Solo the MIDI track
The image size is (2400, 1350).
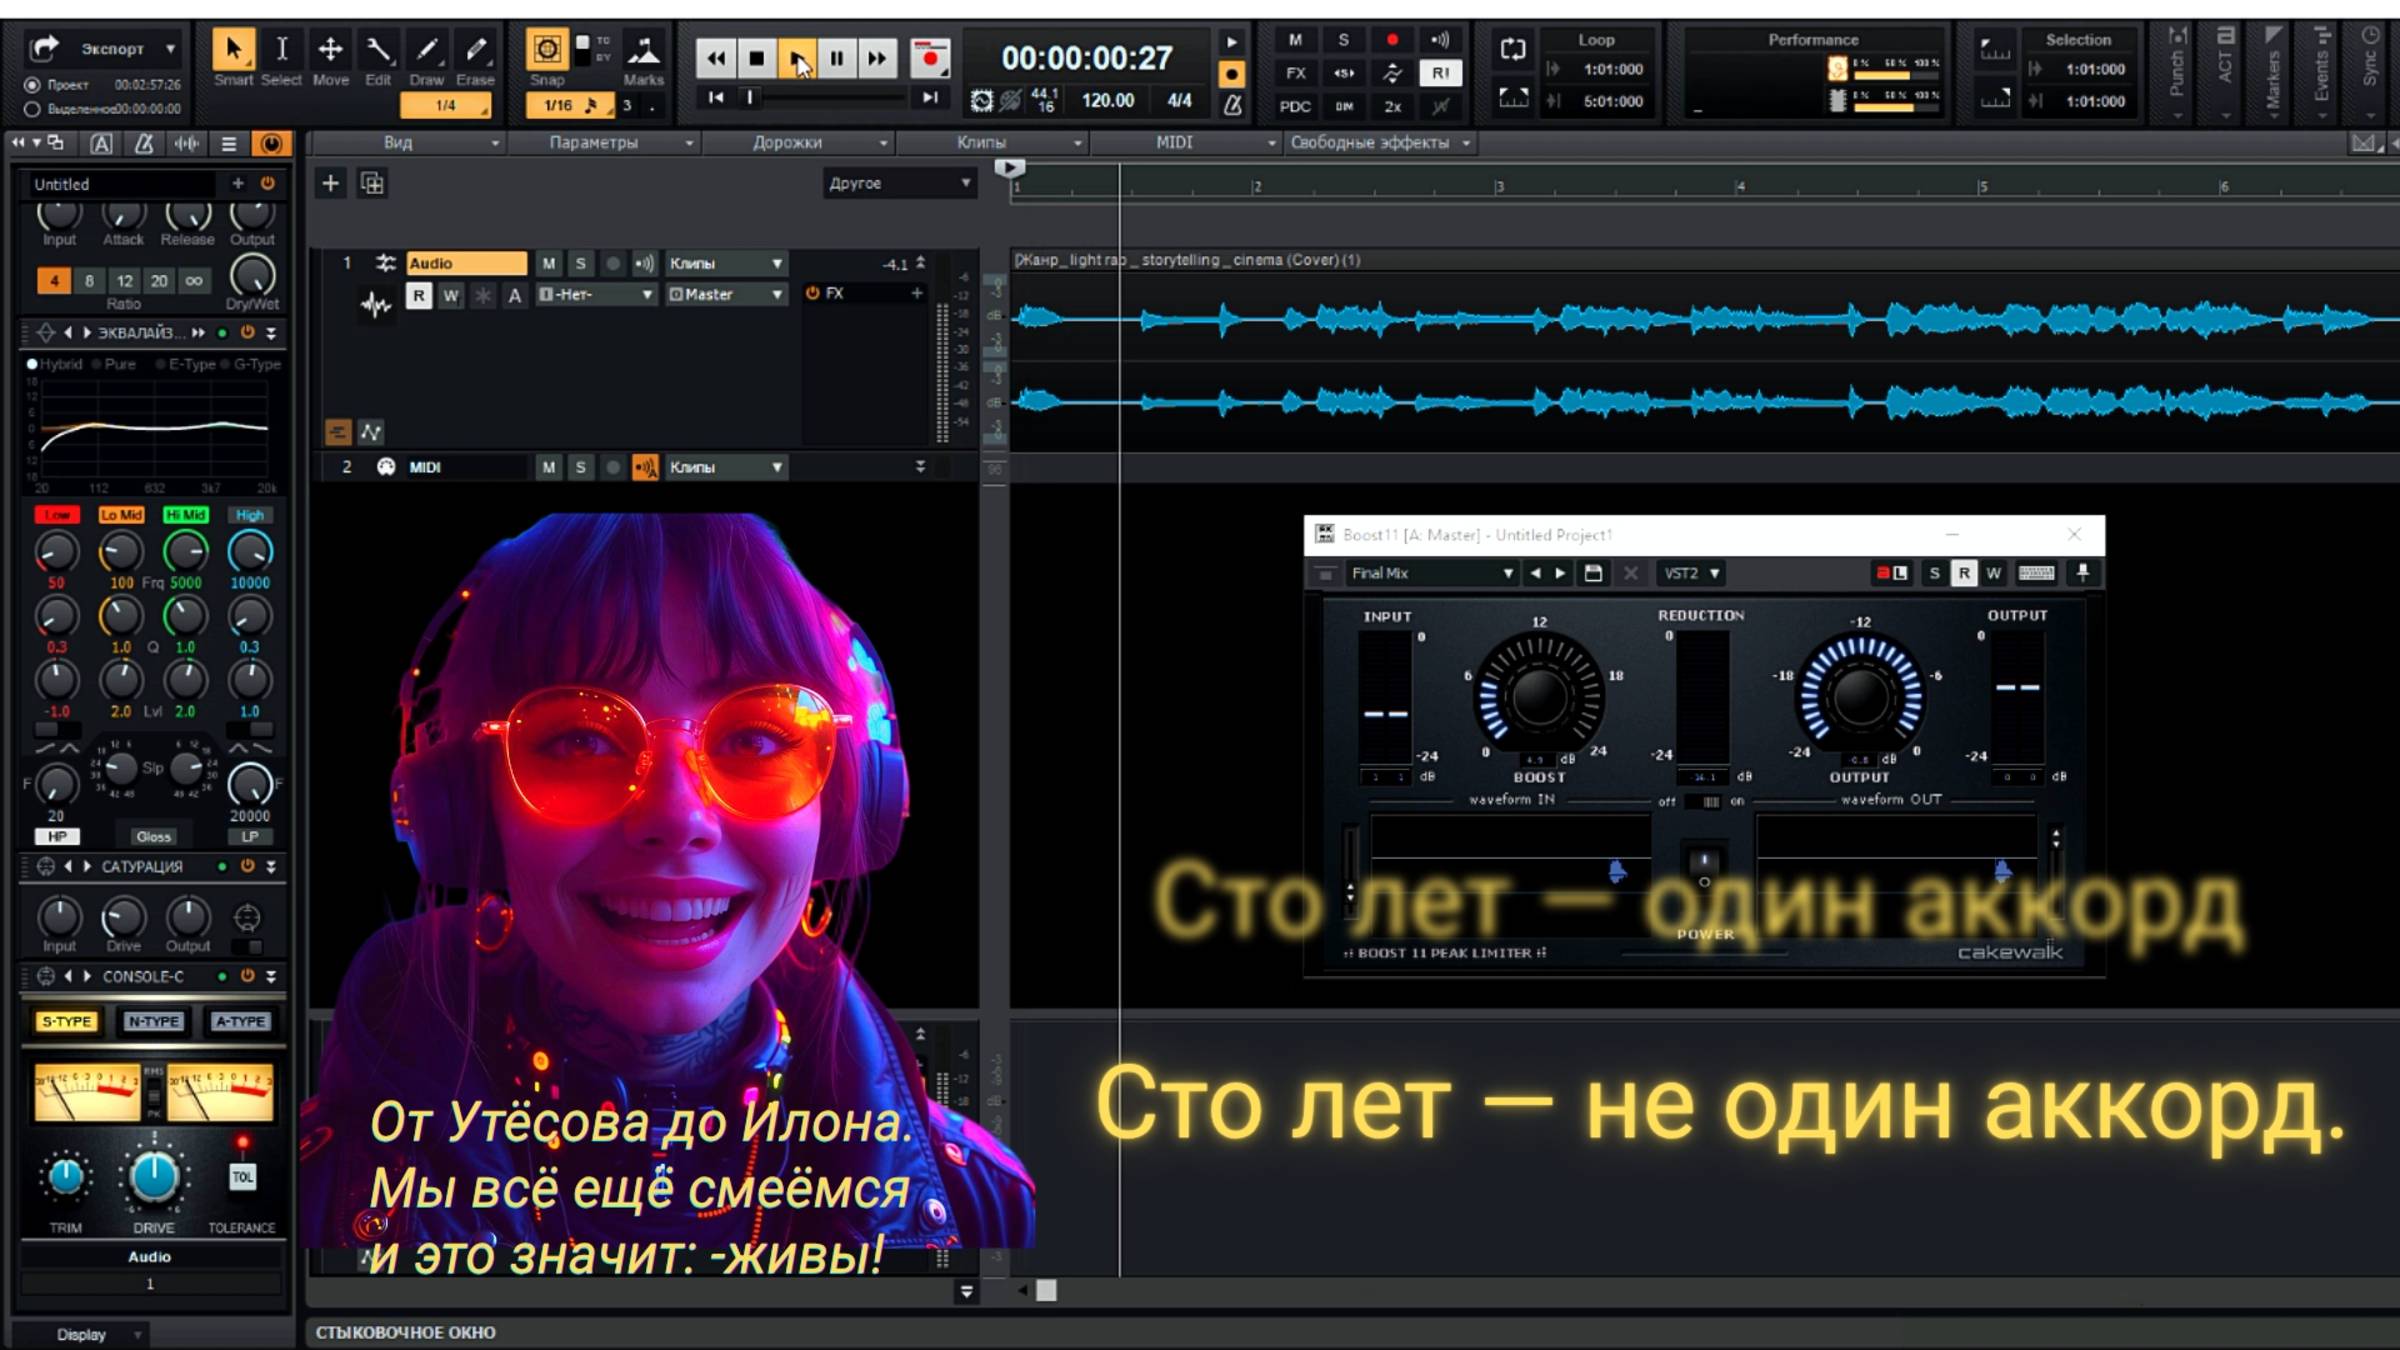click(580, 467)
